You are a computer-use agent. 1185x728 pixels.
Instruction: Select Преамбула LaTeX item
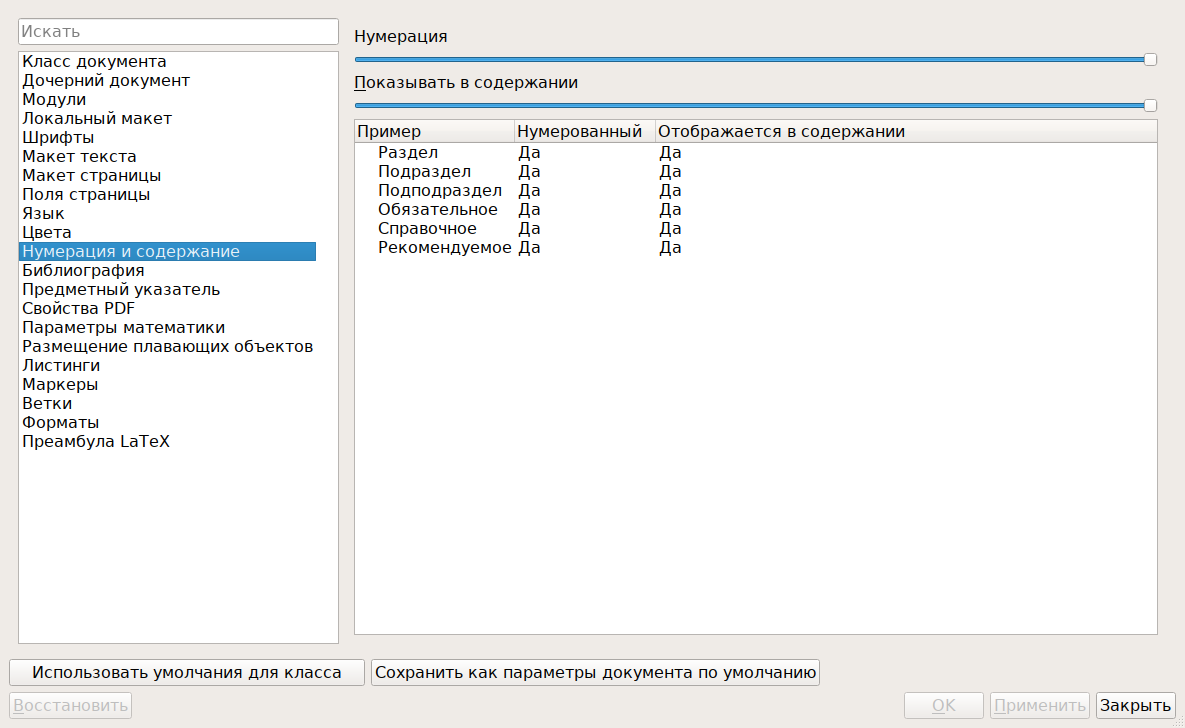click(x=167, y=441)
